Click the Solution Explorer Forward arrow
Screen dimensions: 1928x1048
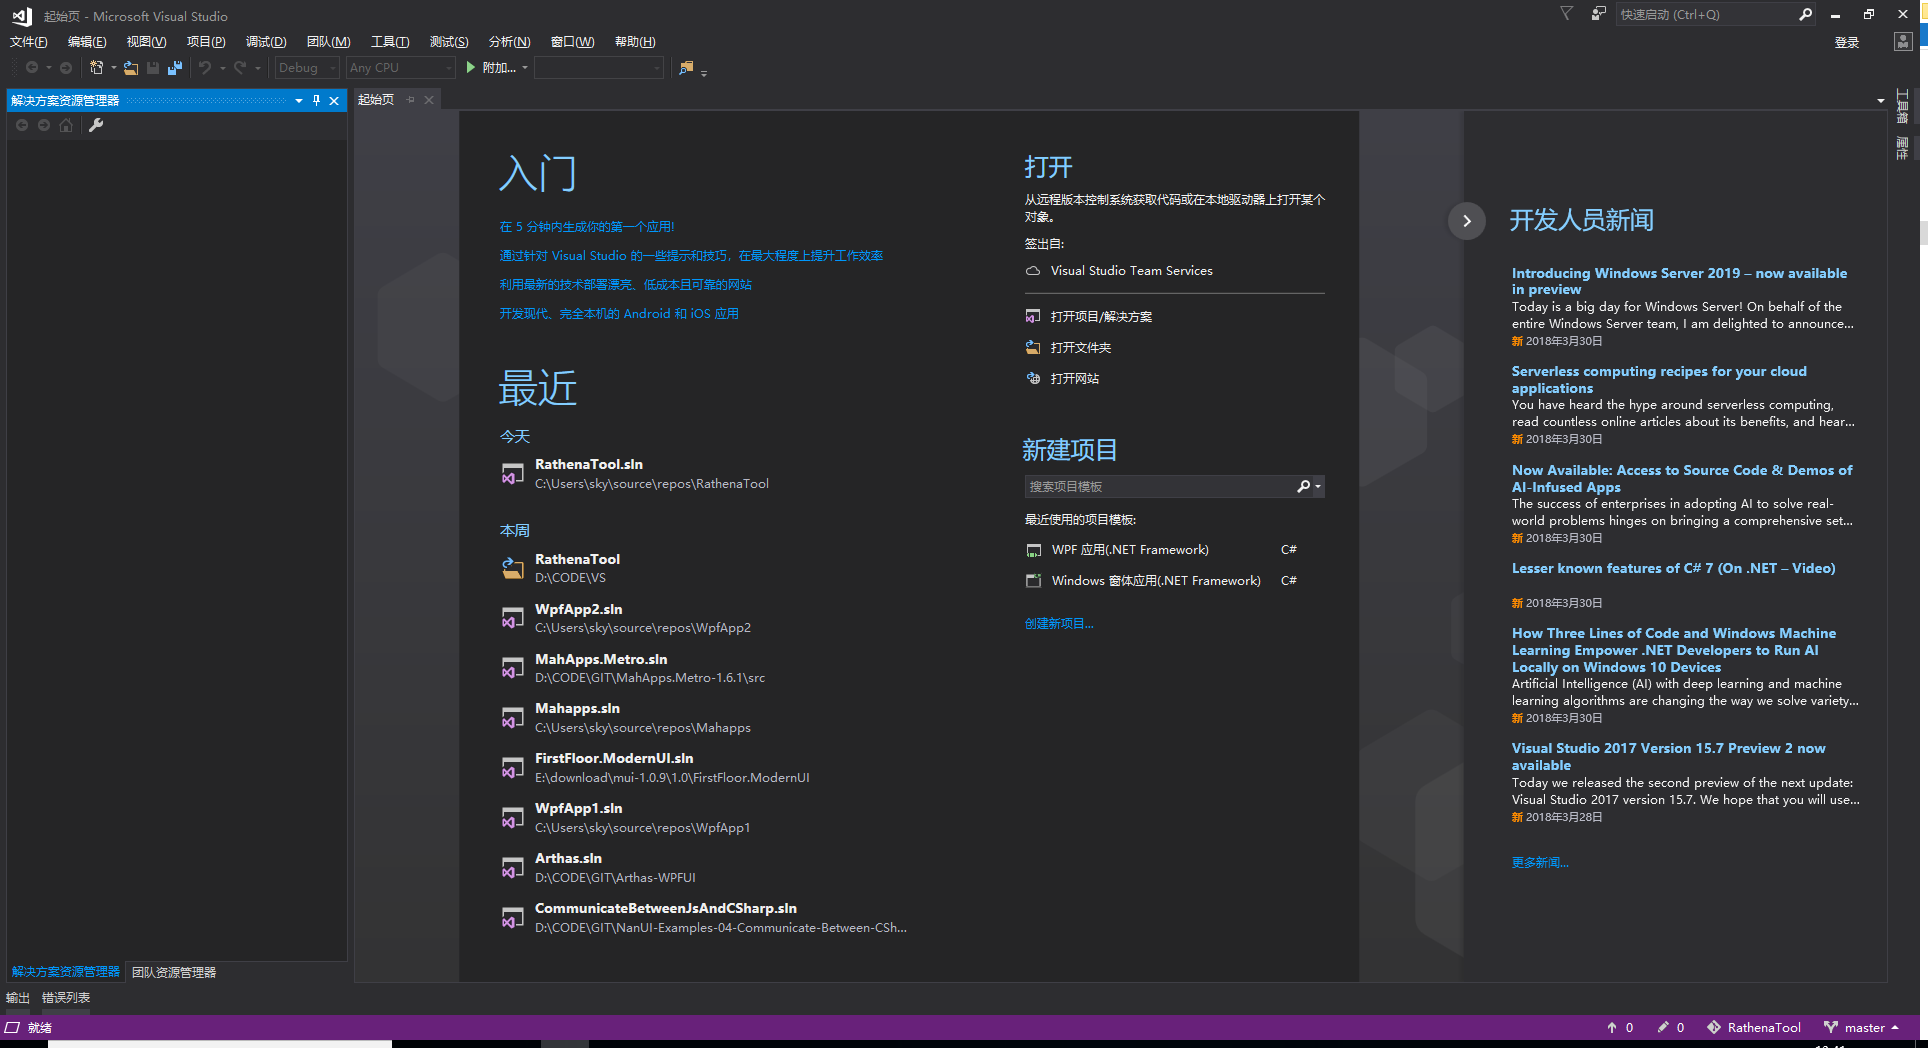pyautogui.click(x=44, y=125)
